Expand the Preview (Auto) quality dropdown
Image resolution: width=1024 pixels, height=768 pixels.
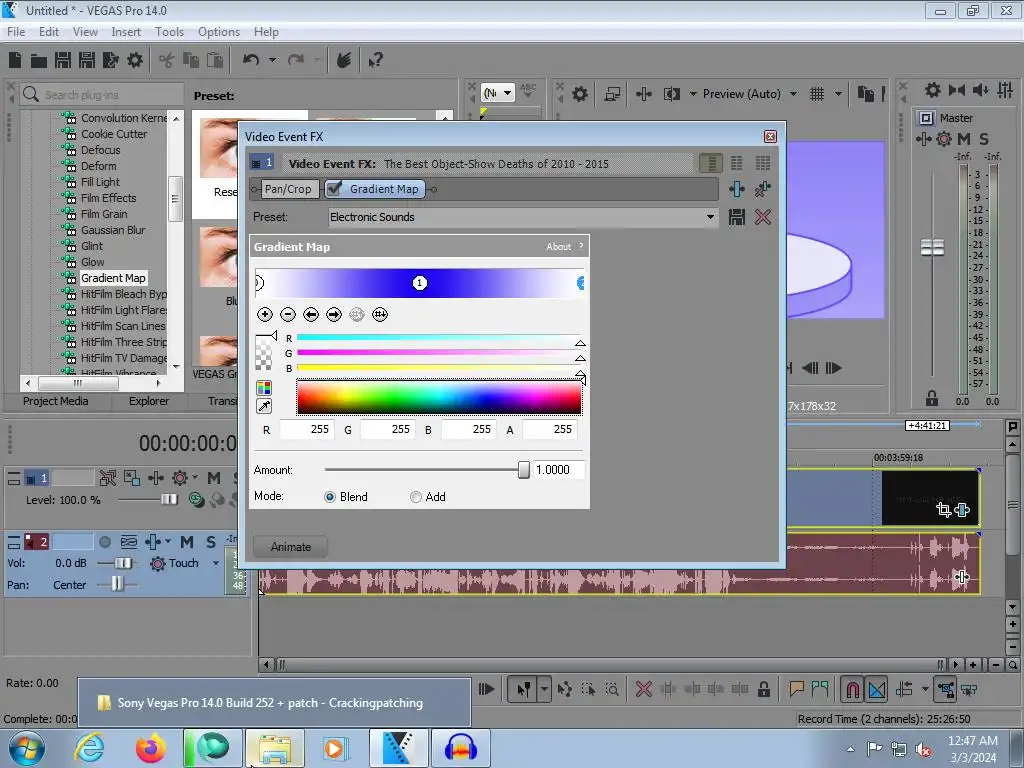(793, 94)
